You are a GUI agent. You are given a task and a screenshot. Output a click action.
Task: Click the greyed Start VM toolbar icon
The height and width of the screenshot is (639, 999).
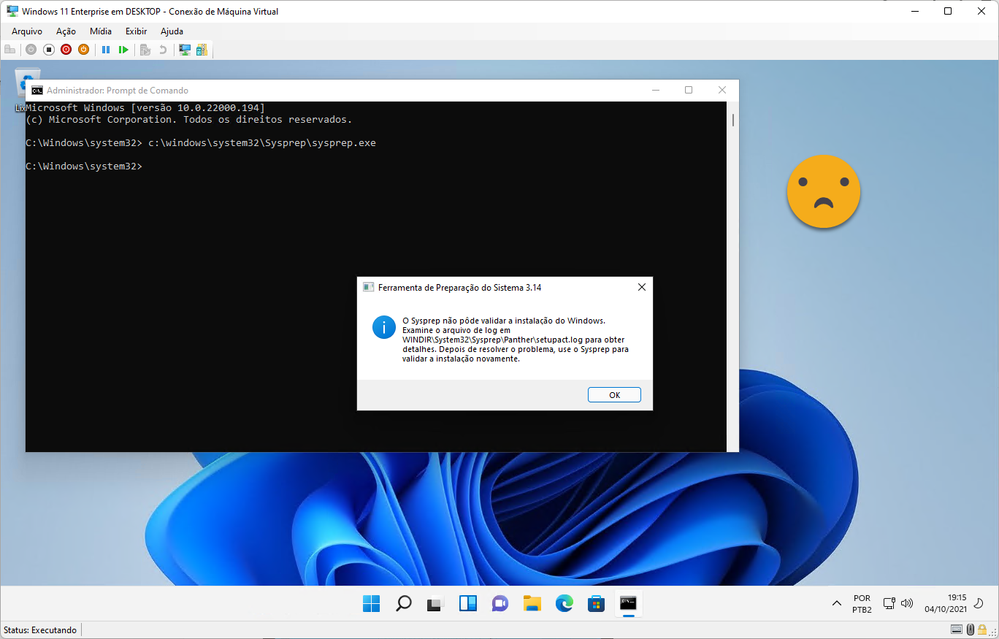pyautogui.click(x=31, y=50)
